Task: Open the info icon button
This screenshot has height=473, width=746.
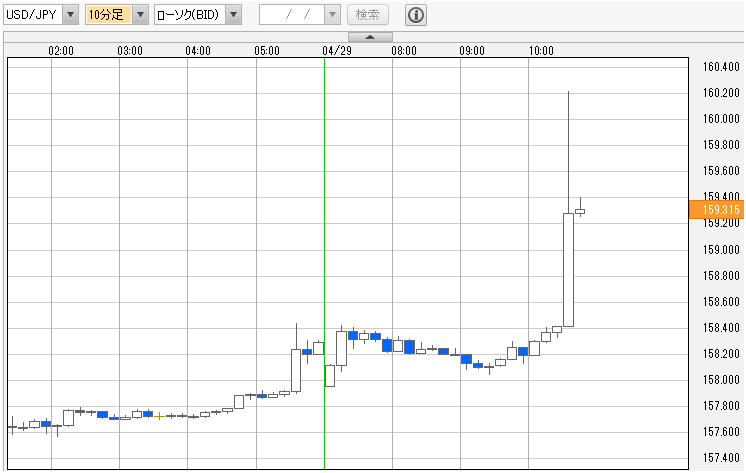Action: tap(415, 15)
